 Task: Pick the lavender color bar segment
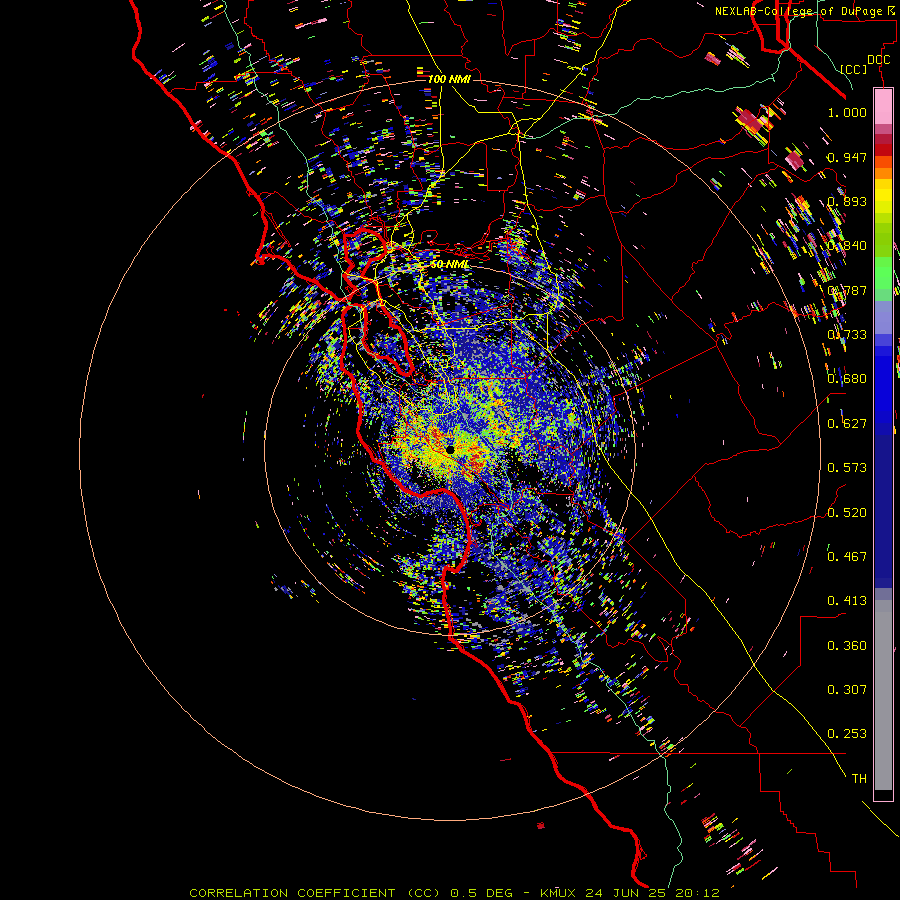click(x=883, y=317)
